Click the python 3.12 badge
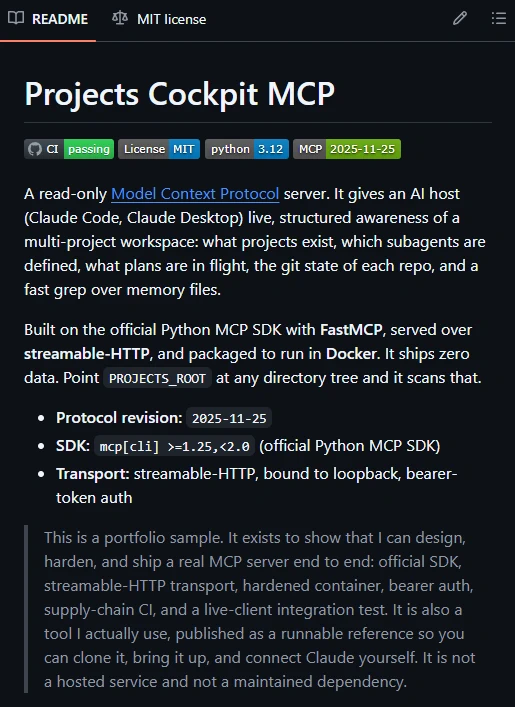Screen dimensions: 515x707 click(x=247, y=149)
